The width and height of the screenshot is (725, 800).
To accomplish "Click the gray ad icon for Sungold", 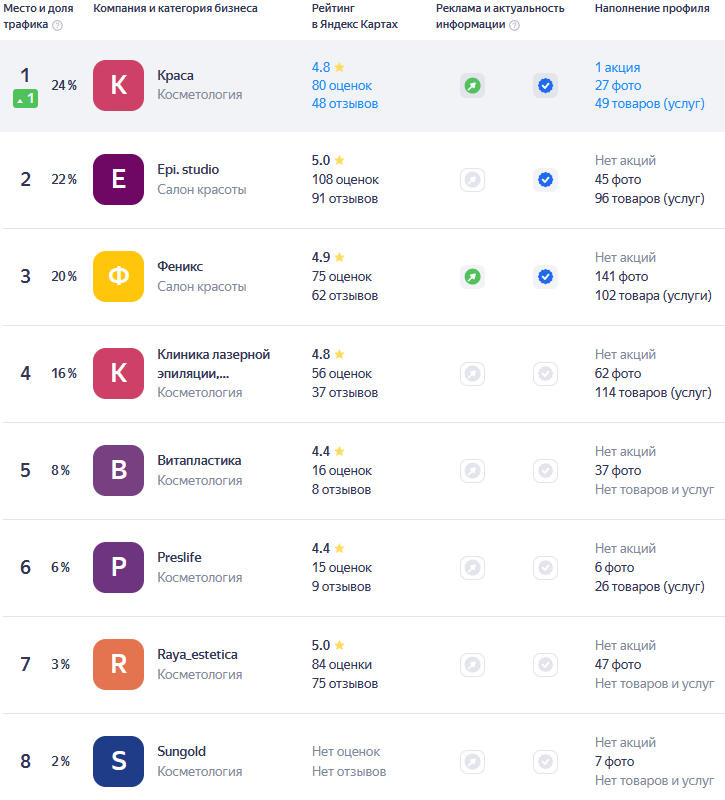I will [472, 762].
